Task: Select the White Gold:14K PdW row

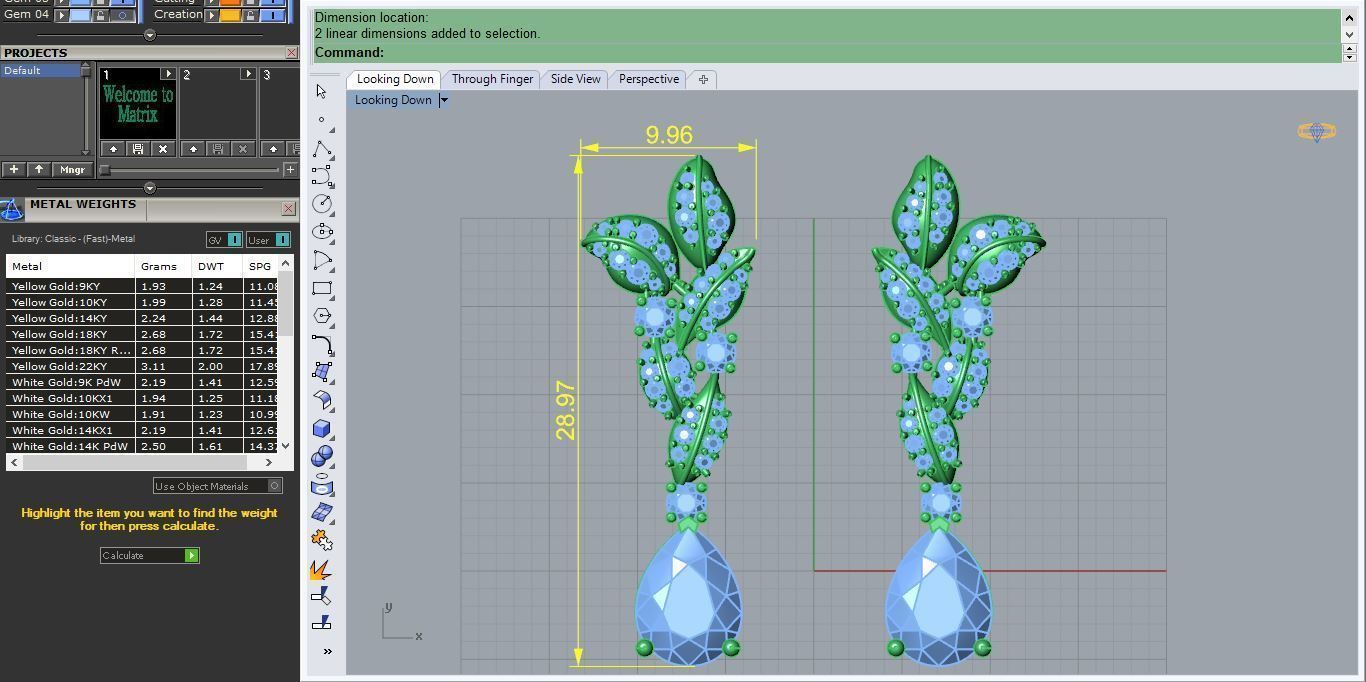Action: [142, 446]
